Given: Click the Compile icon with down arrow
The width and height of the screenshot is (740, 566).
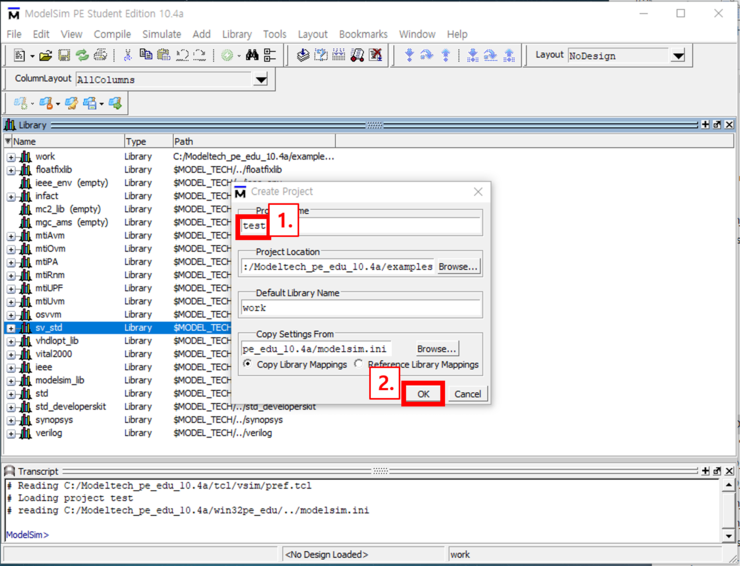Looking at the screenshot, I should coord(303,55).
